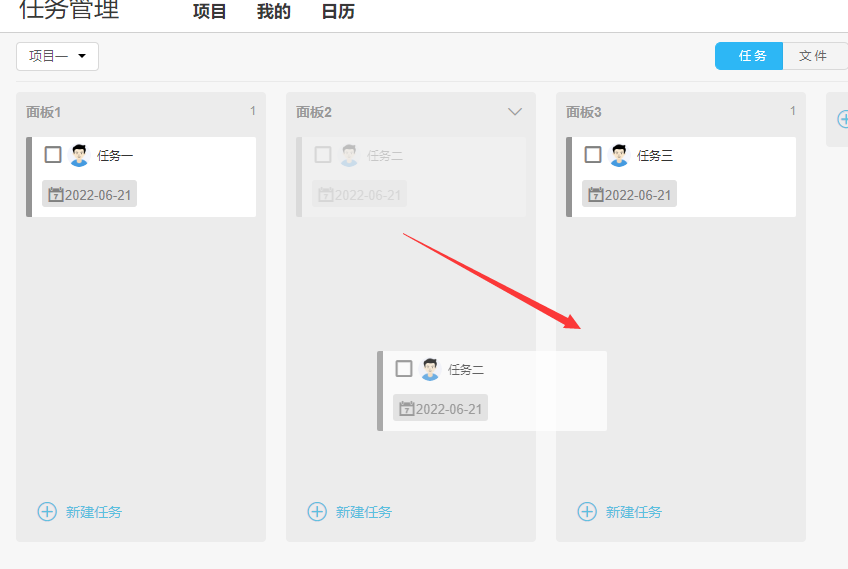
Task: Click the avatar icon on 任务三
Action: tap(619, 156)
